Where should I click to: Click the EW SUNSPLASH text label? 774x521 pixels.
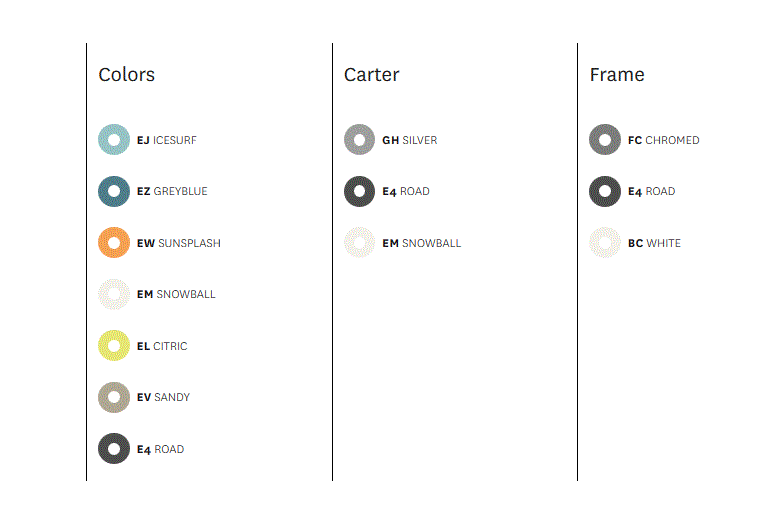click(x=179, y=243)
